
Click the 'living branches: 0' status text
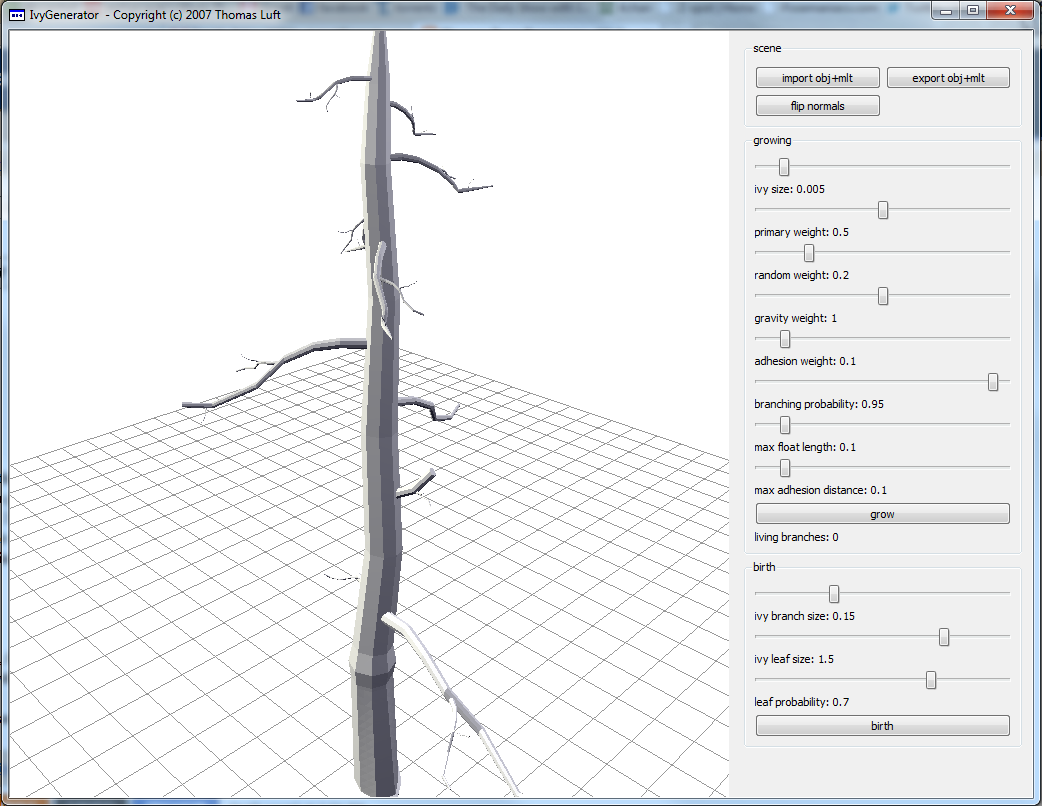coord(796,537)
